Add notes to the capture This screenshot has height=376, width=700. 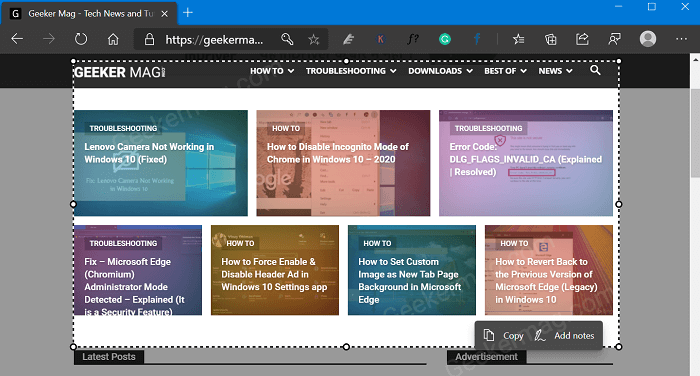click(x=565, y=335)
